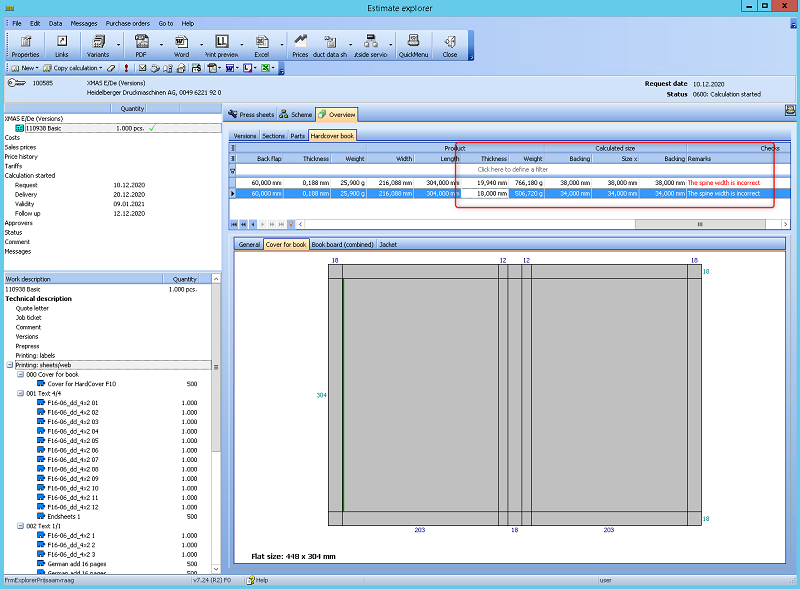Open the General tab below the grid

point(249,244)
